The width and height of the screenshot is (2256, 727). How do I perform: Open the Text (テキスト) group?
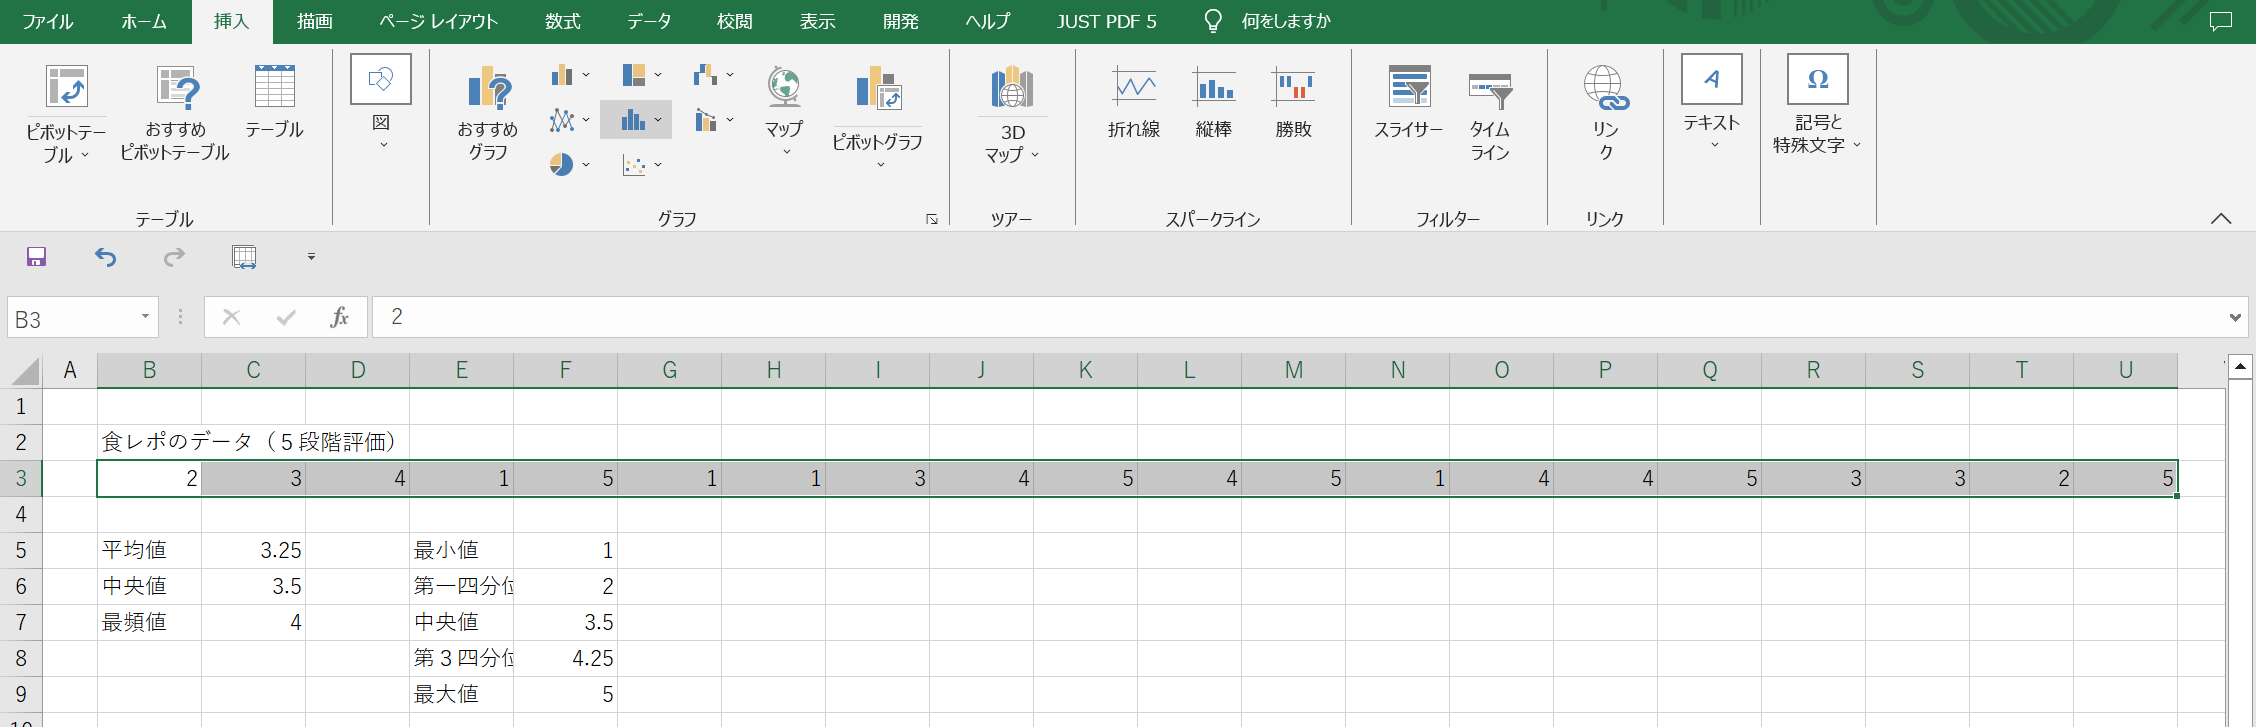[1712, 104]
